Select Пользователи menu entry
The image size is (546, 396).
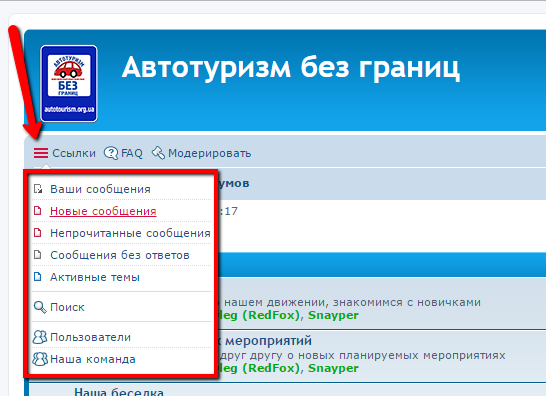click(91, 337)
